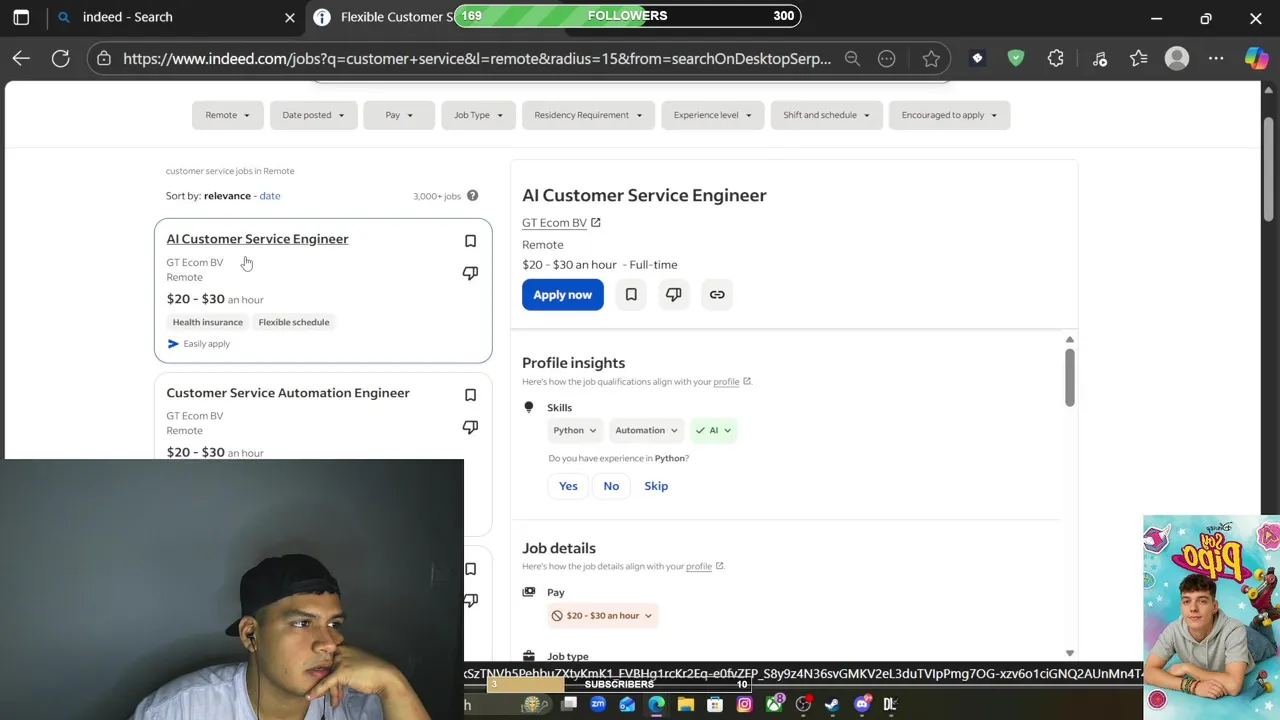Viewport: 1280px width, 720px height.
Task: Add page to favorites star icon
Action: tap(931, 59)
